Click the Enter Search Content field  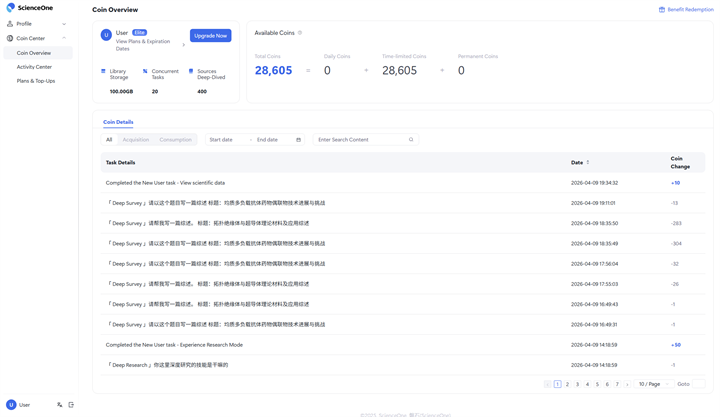[360, 140]
